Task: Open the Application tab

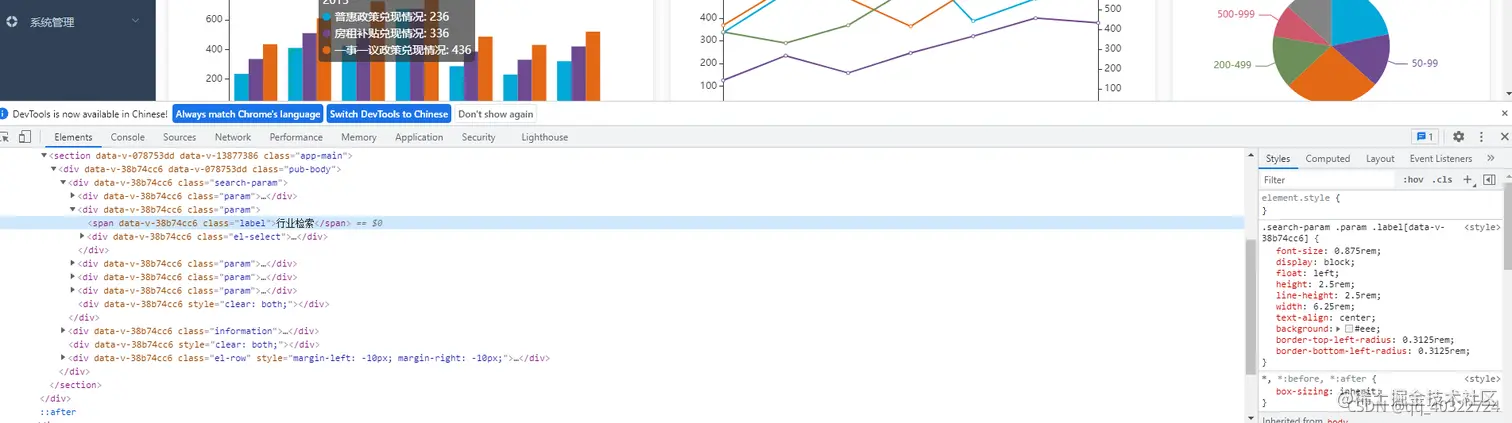Action: coord(419,137)
